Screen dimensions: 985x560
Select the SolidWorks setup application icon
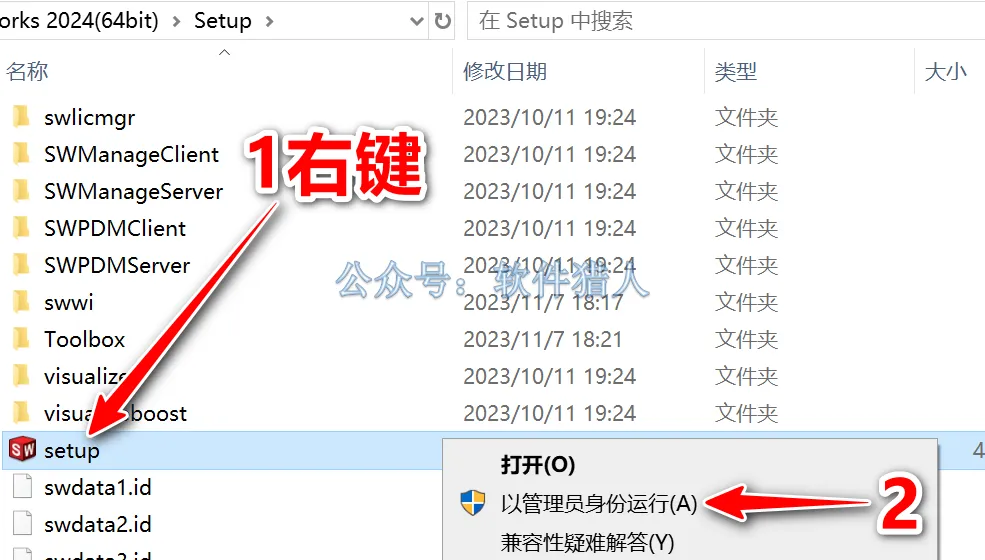[x=23, y=449]
